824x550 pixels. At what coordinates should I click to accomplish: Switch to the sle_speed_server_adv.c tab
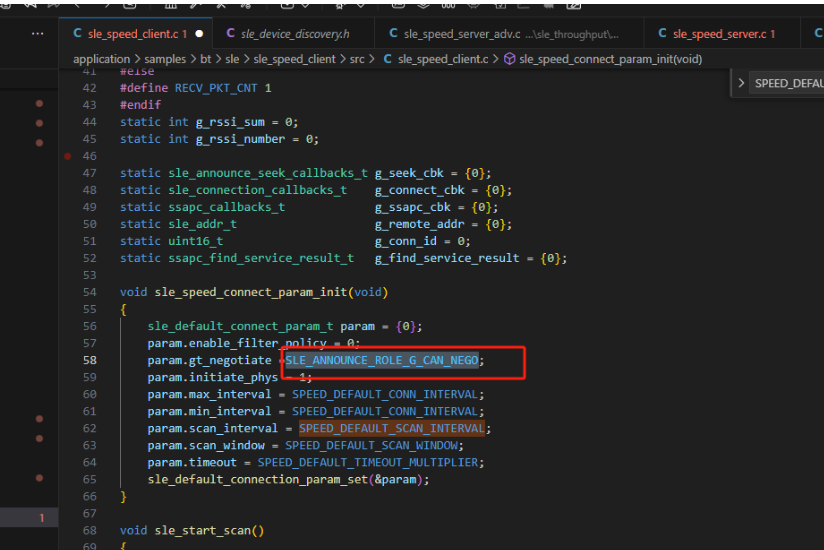tap(460, 34)
